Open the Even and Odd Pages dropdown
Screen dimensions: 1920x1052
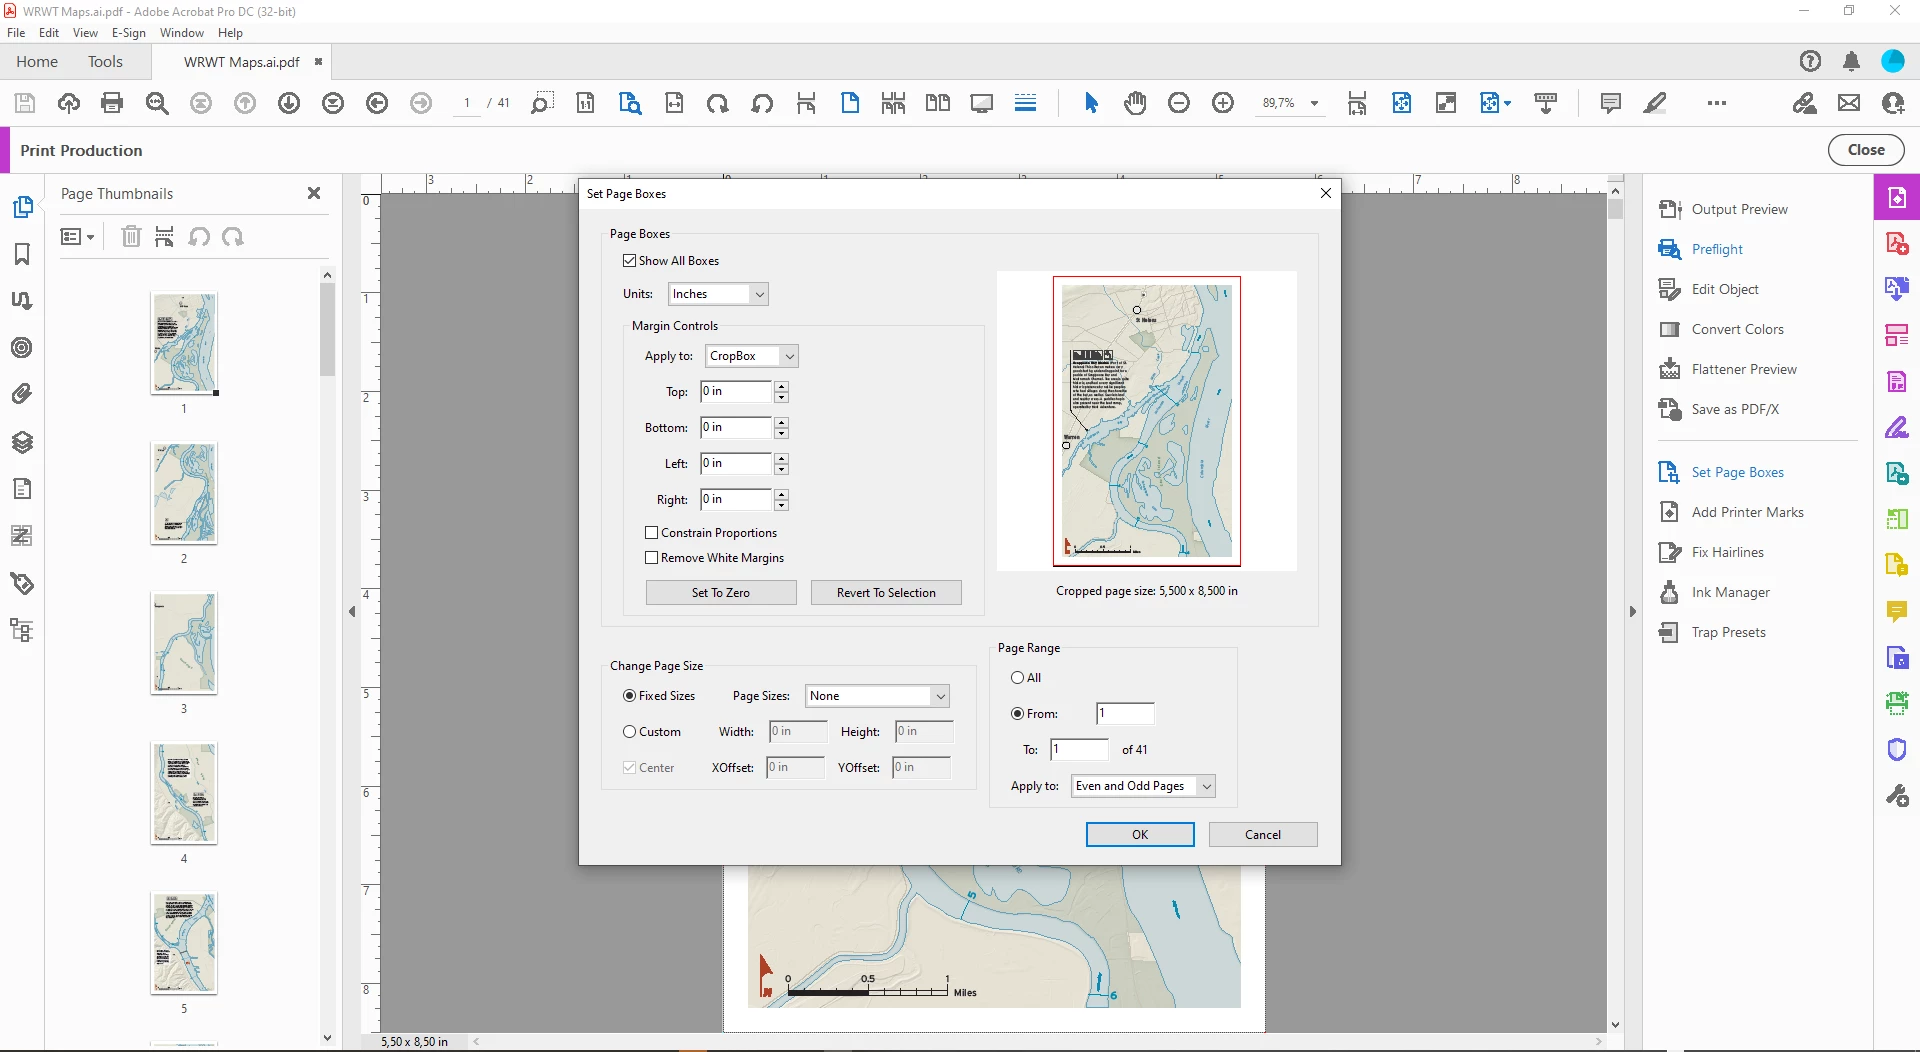[1143, 786]
